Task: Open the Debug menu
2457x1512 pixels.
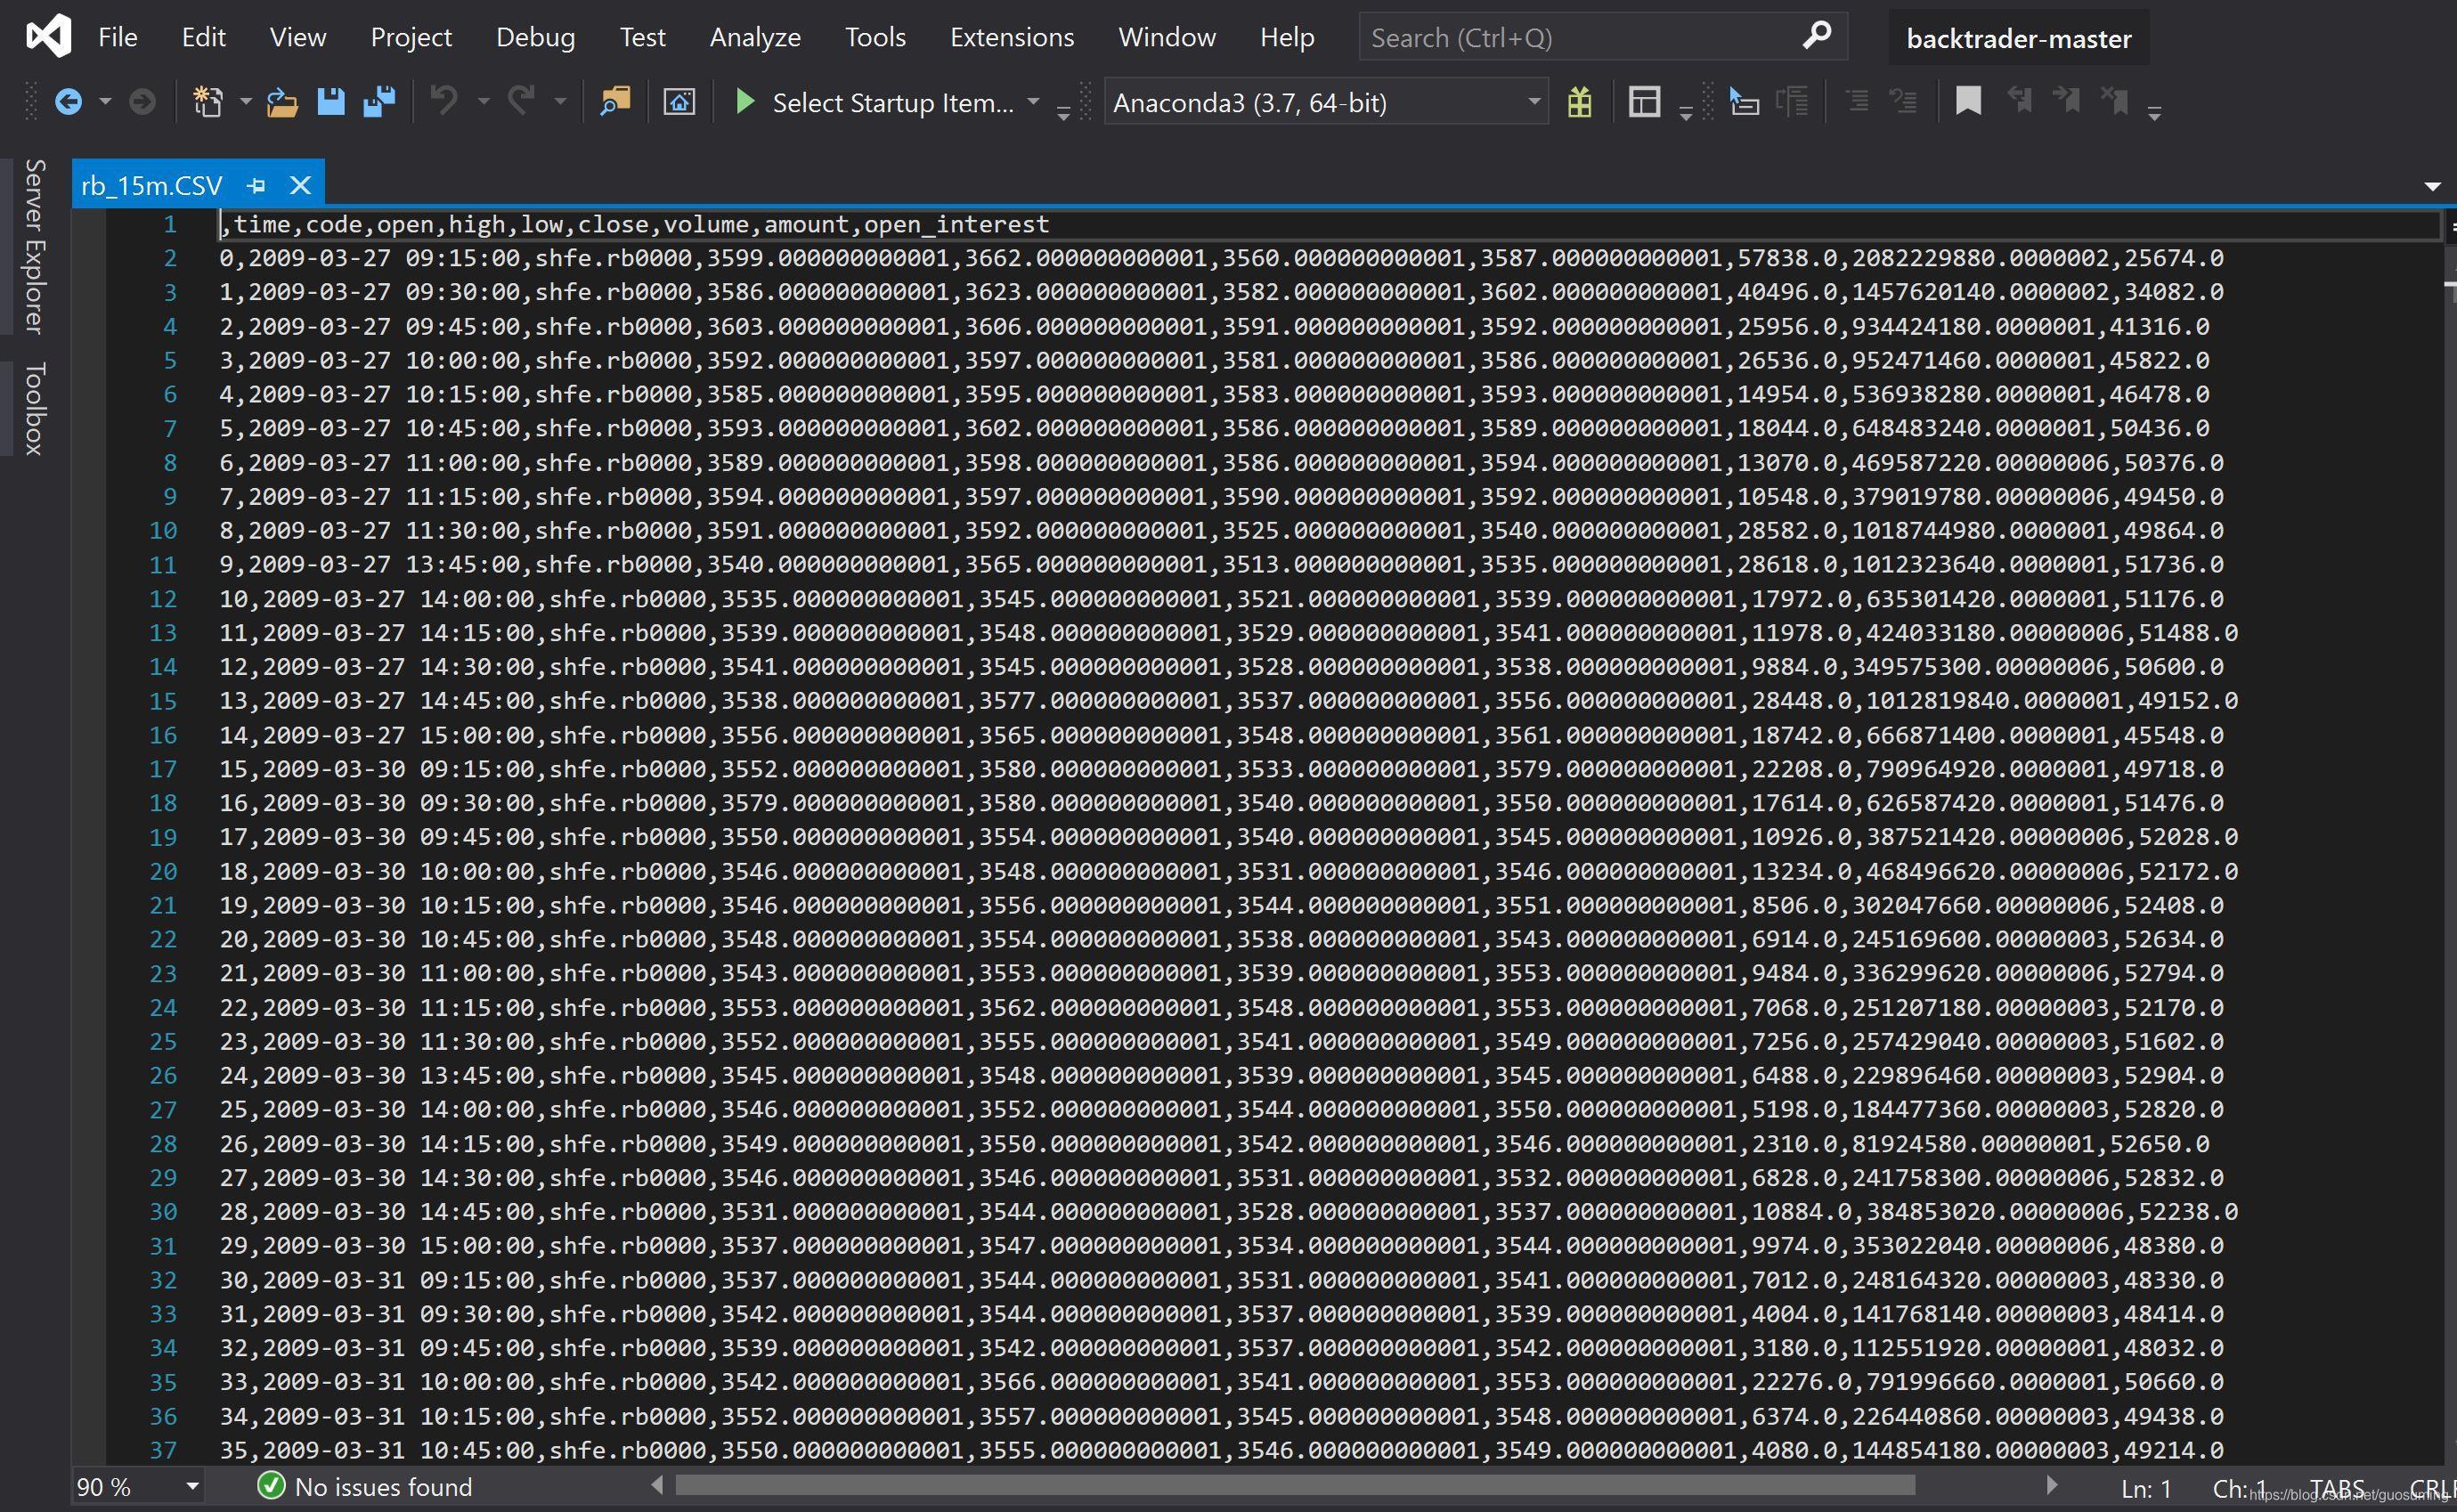Action: click(x=535, y=37)
